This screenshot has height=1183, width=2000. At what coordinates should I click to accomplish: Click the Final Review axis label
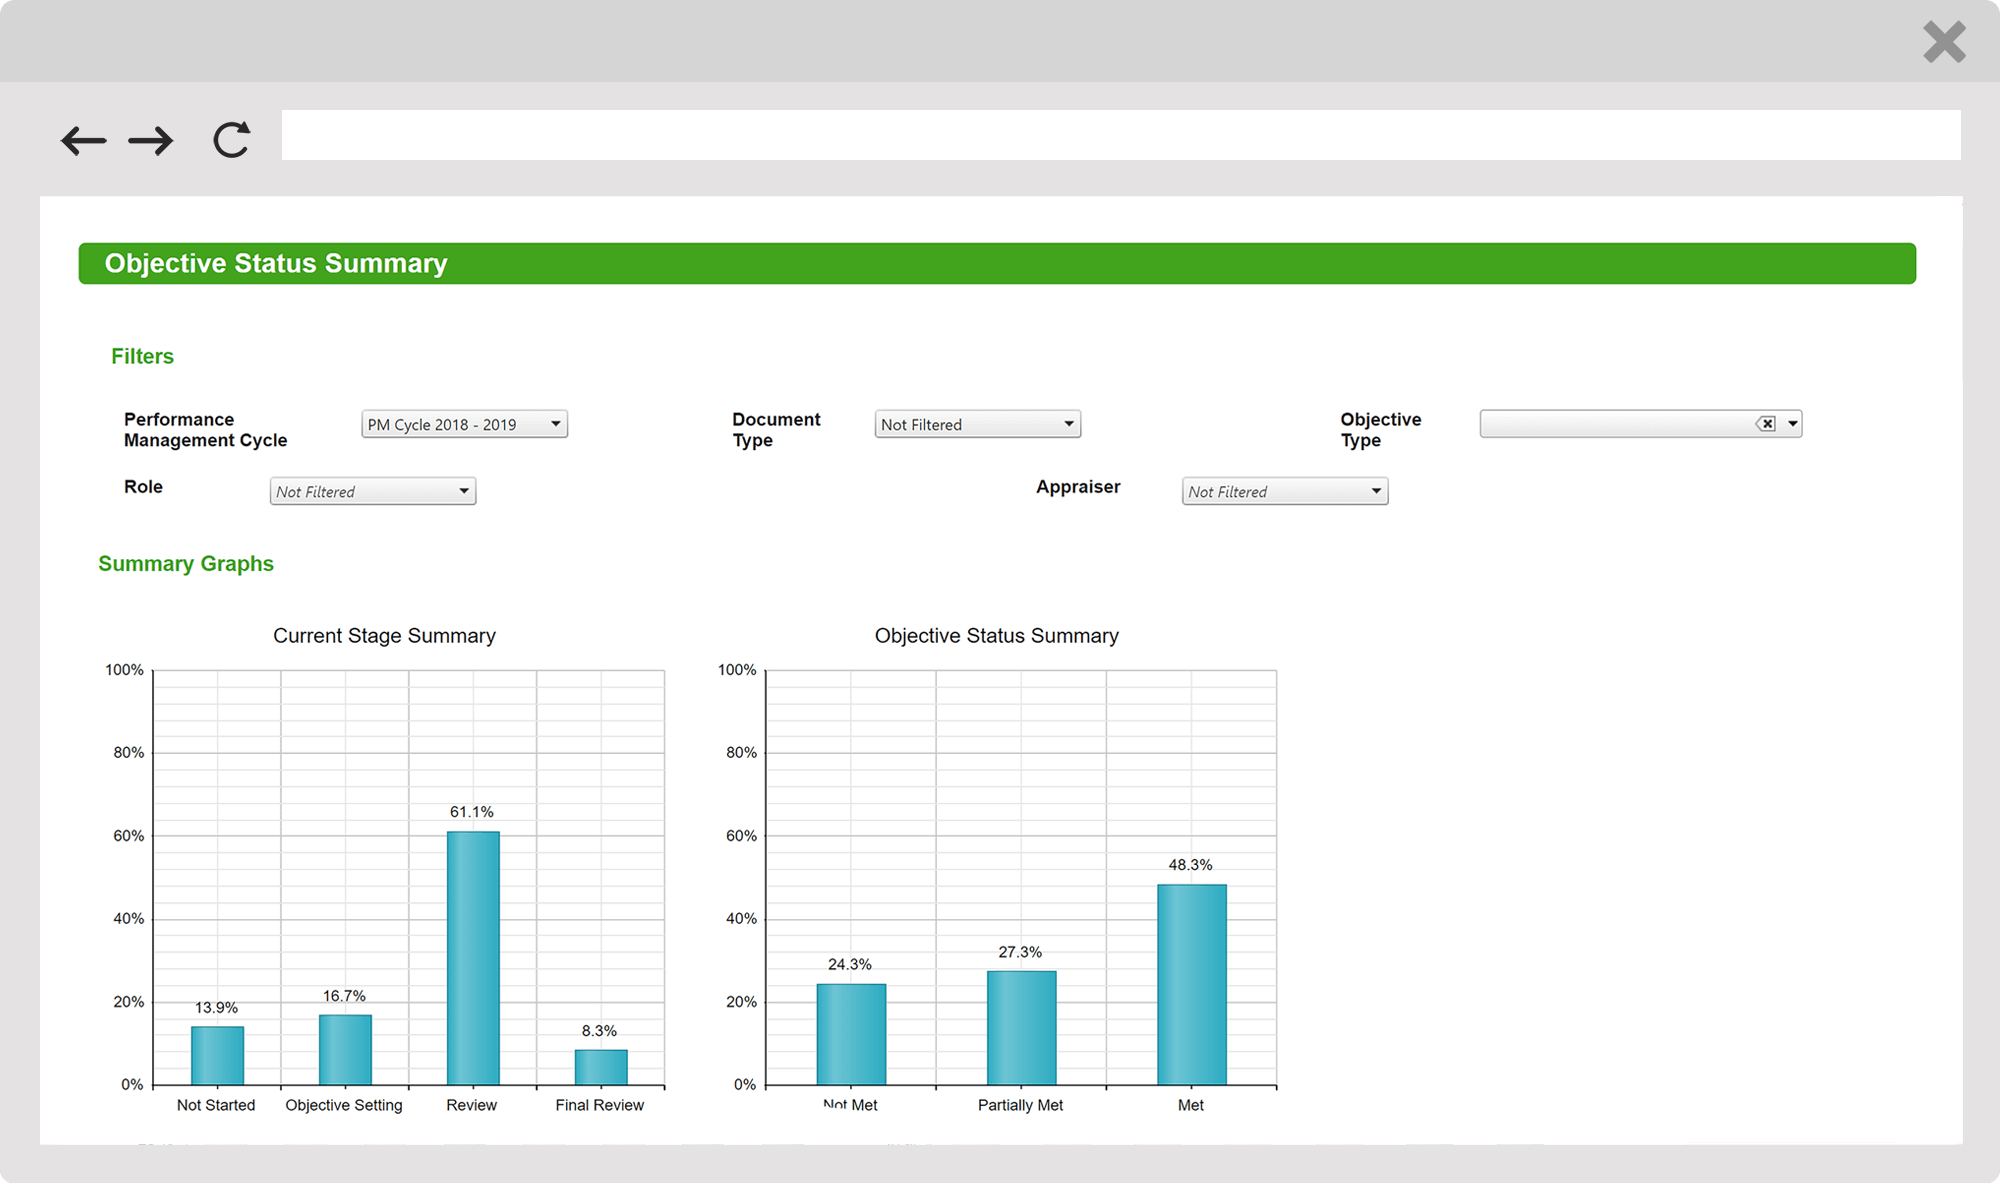coord(600,1105)
